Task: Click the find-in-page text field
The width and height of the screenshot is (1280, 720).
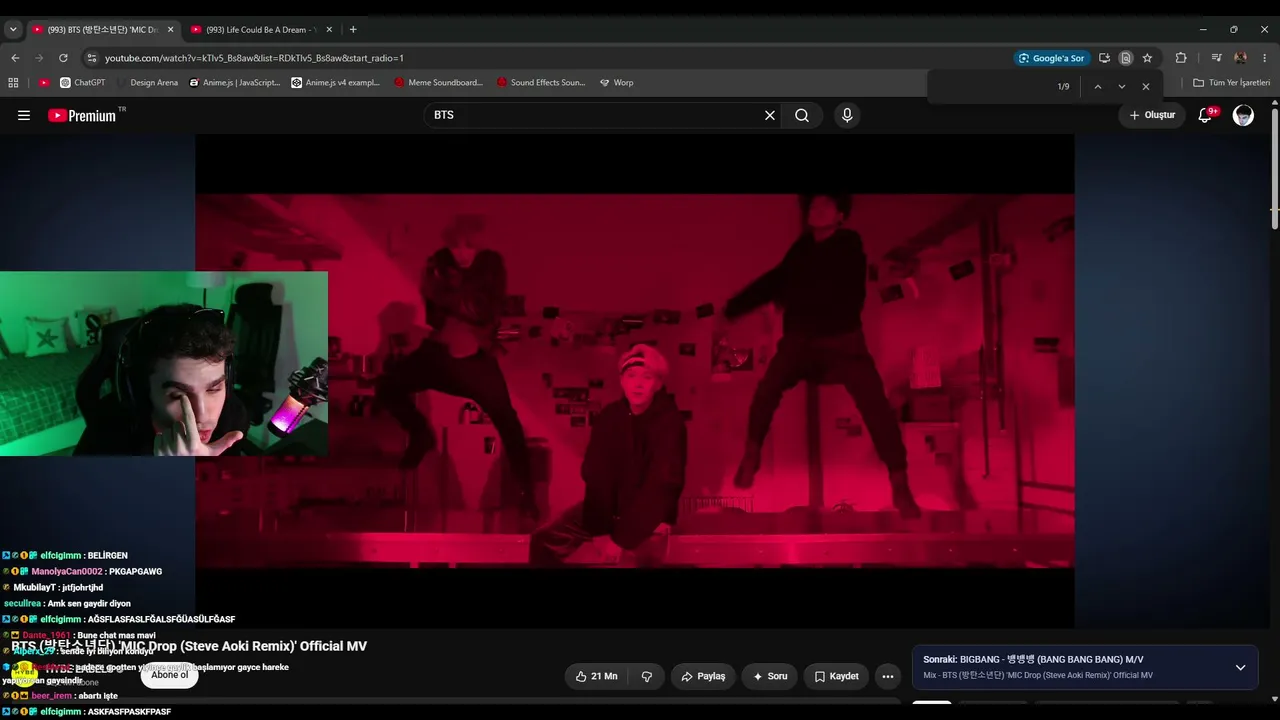Action: [x=990, y=87]
